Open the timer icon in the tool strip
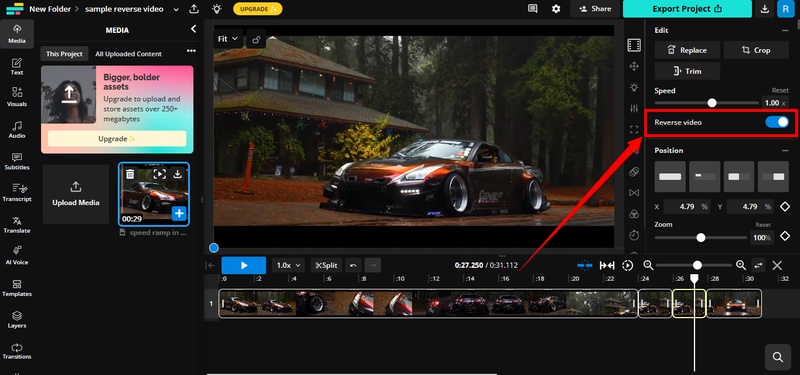 coord(634,235)
